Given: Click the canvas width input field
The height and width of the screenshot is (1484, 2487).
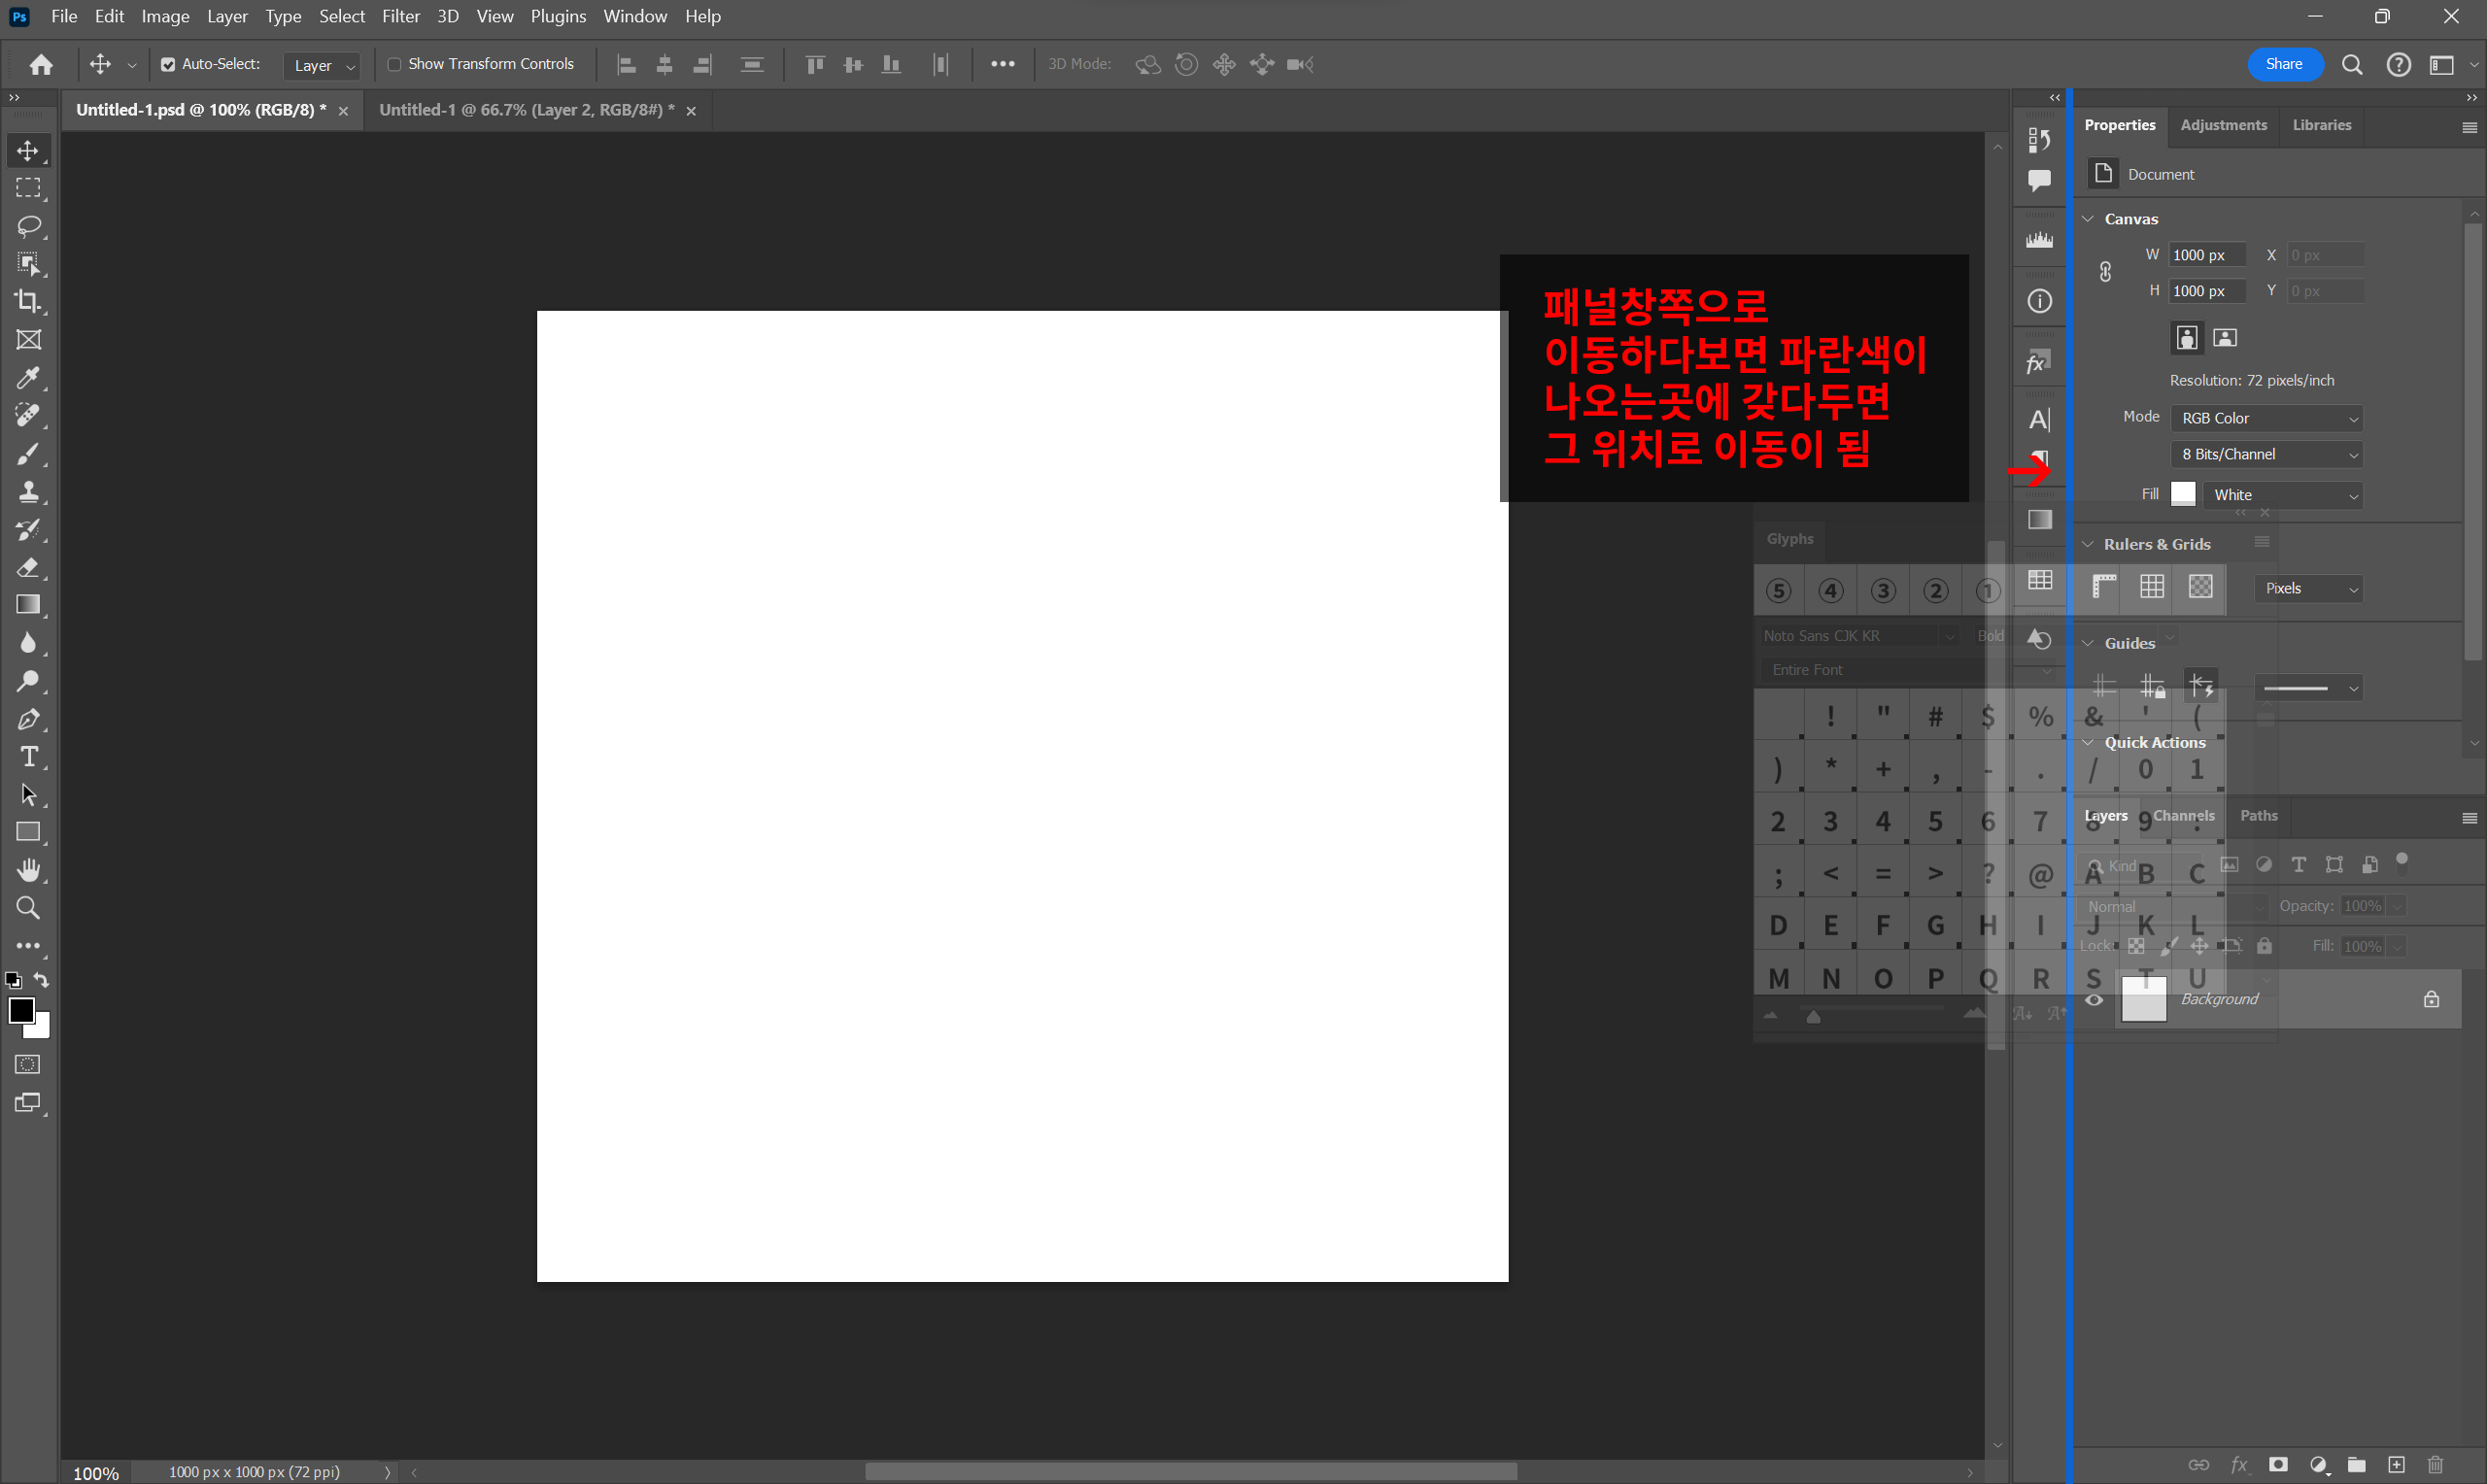Looking at the screenshot, I should pos(2206,255).
